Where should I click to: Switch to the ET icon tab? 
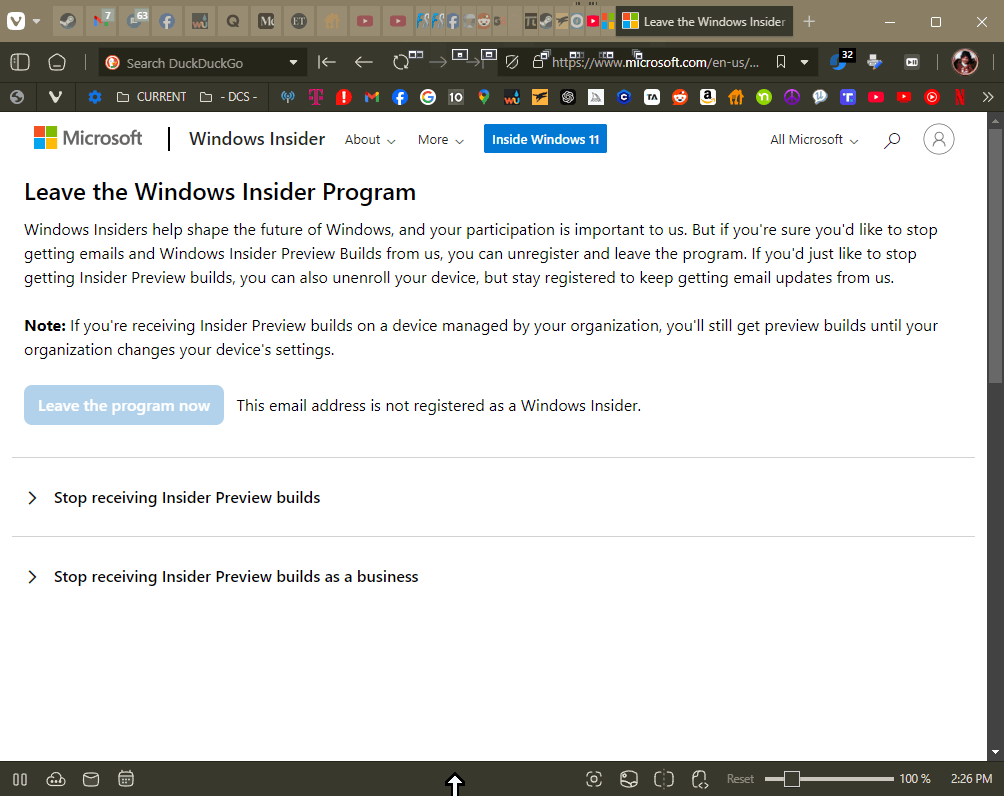click(299, 21)
